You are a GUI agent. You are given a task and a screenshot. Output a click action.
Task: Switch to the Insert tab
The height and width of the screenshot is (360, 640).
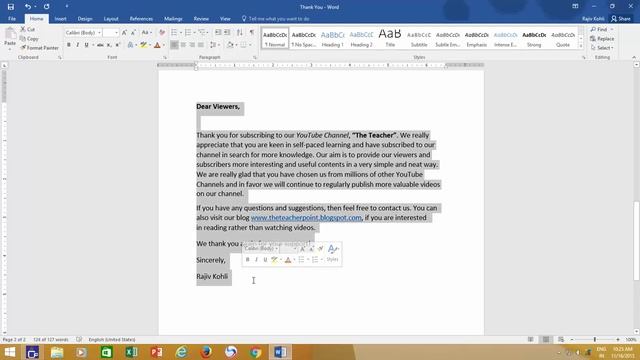coord(60,19)
